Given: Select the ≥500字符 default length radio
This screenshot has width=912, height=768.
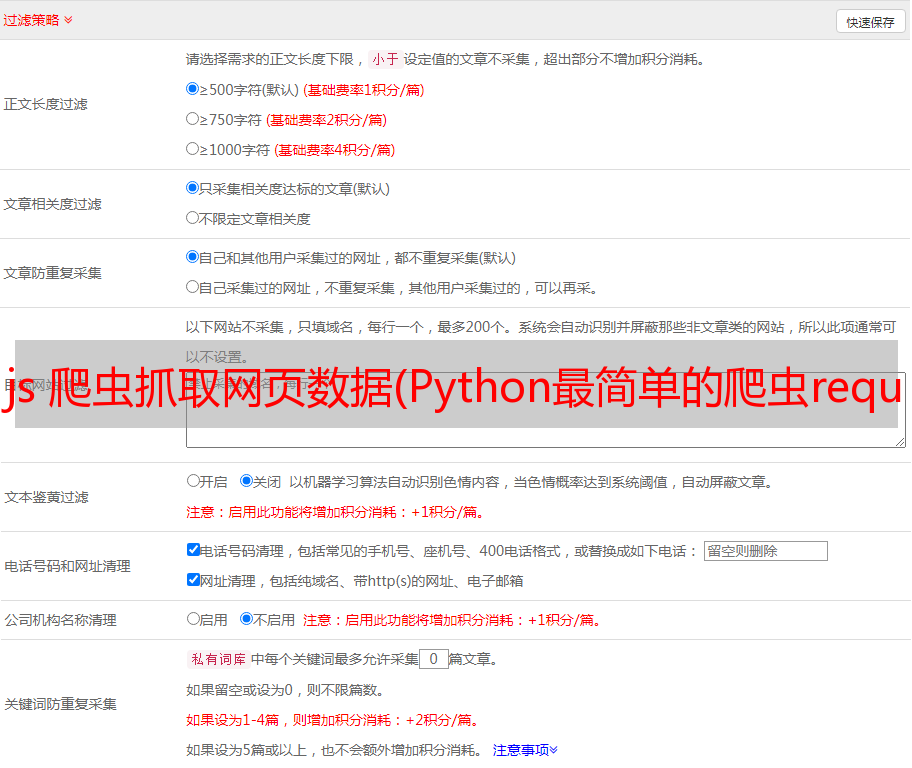Looking at the screenshot, I should (193, 89).
